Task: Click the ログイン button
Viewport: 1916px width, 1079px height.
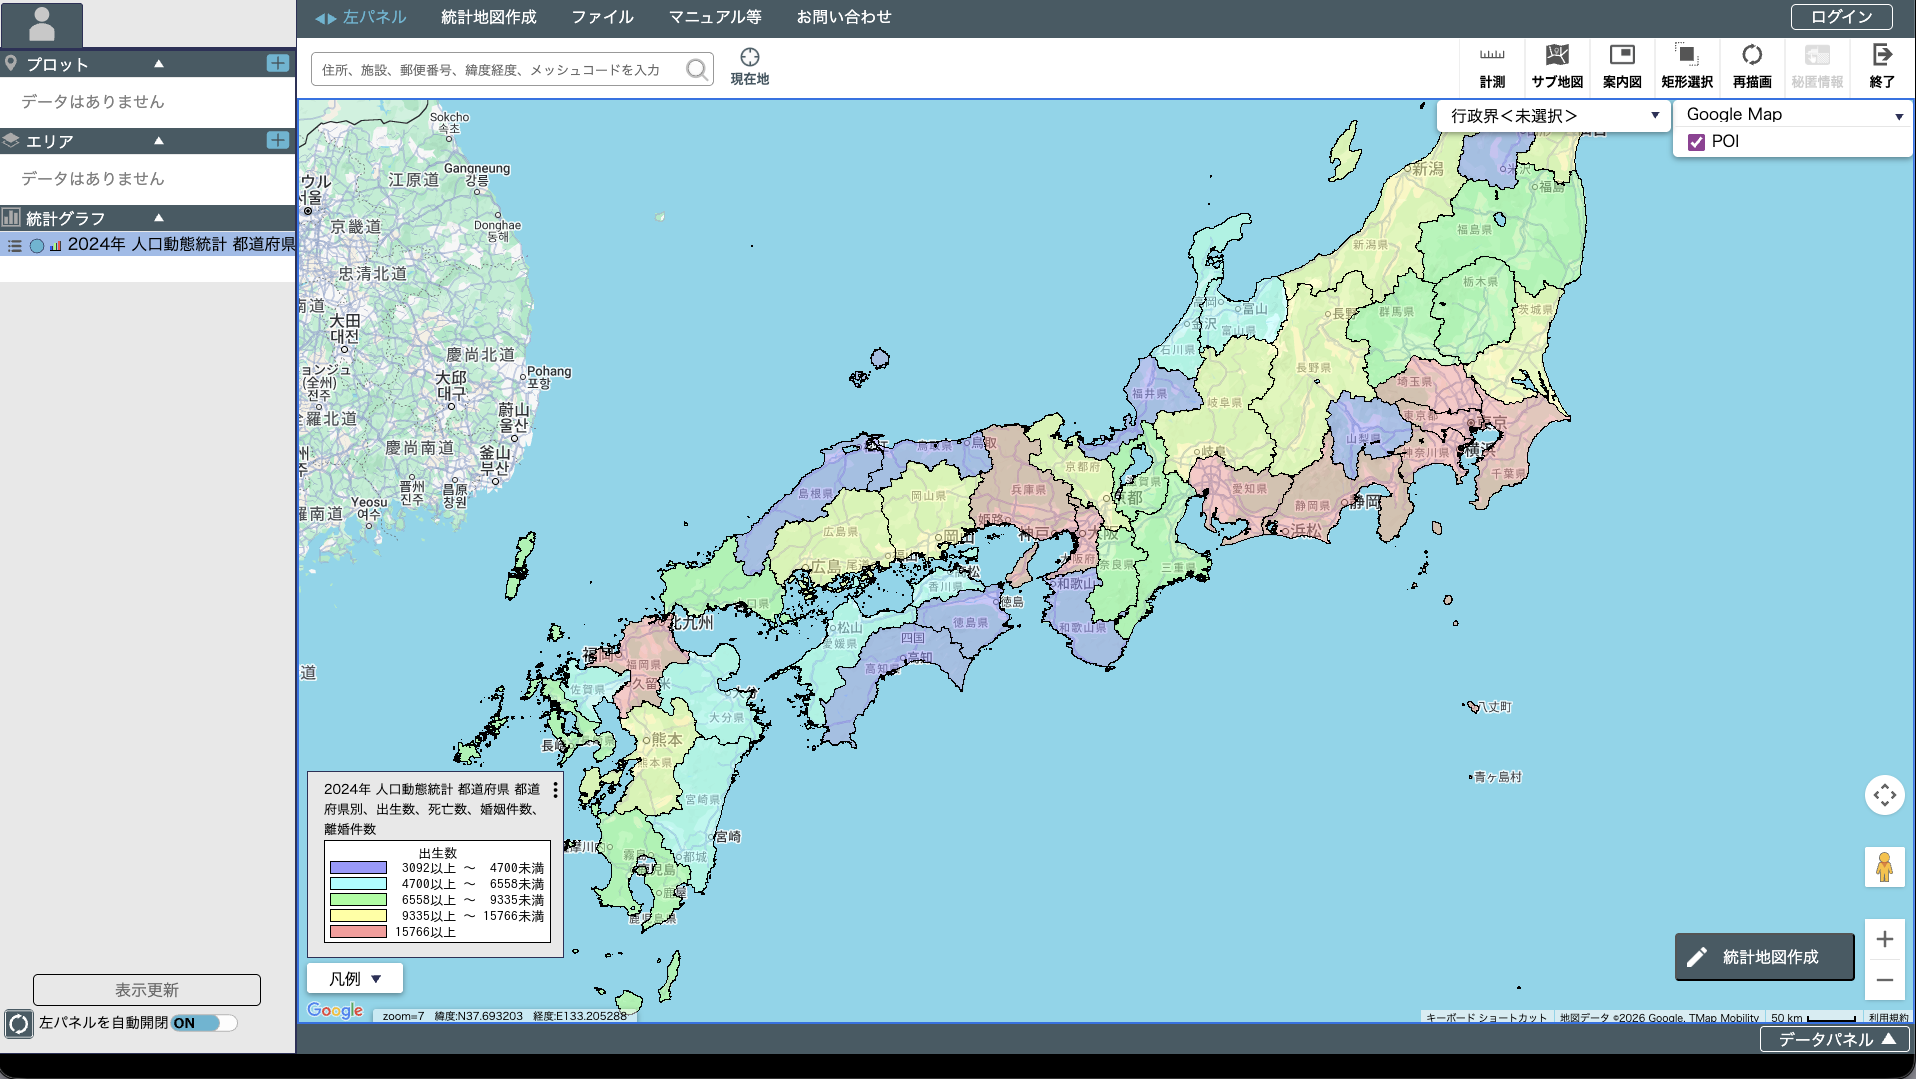Action: (x=1840, y=17)
